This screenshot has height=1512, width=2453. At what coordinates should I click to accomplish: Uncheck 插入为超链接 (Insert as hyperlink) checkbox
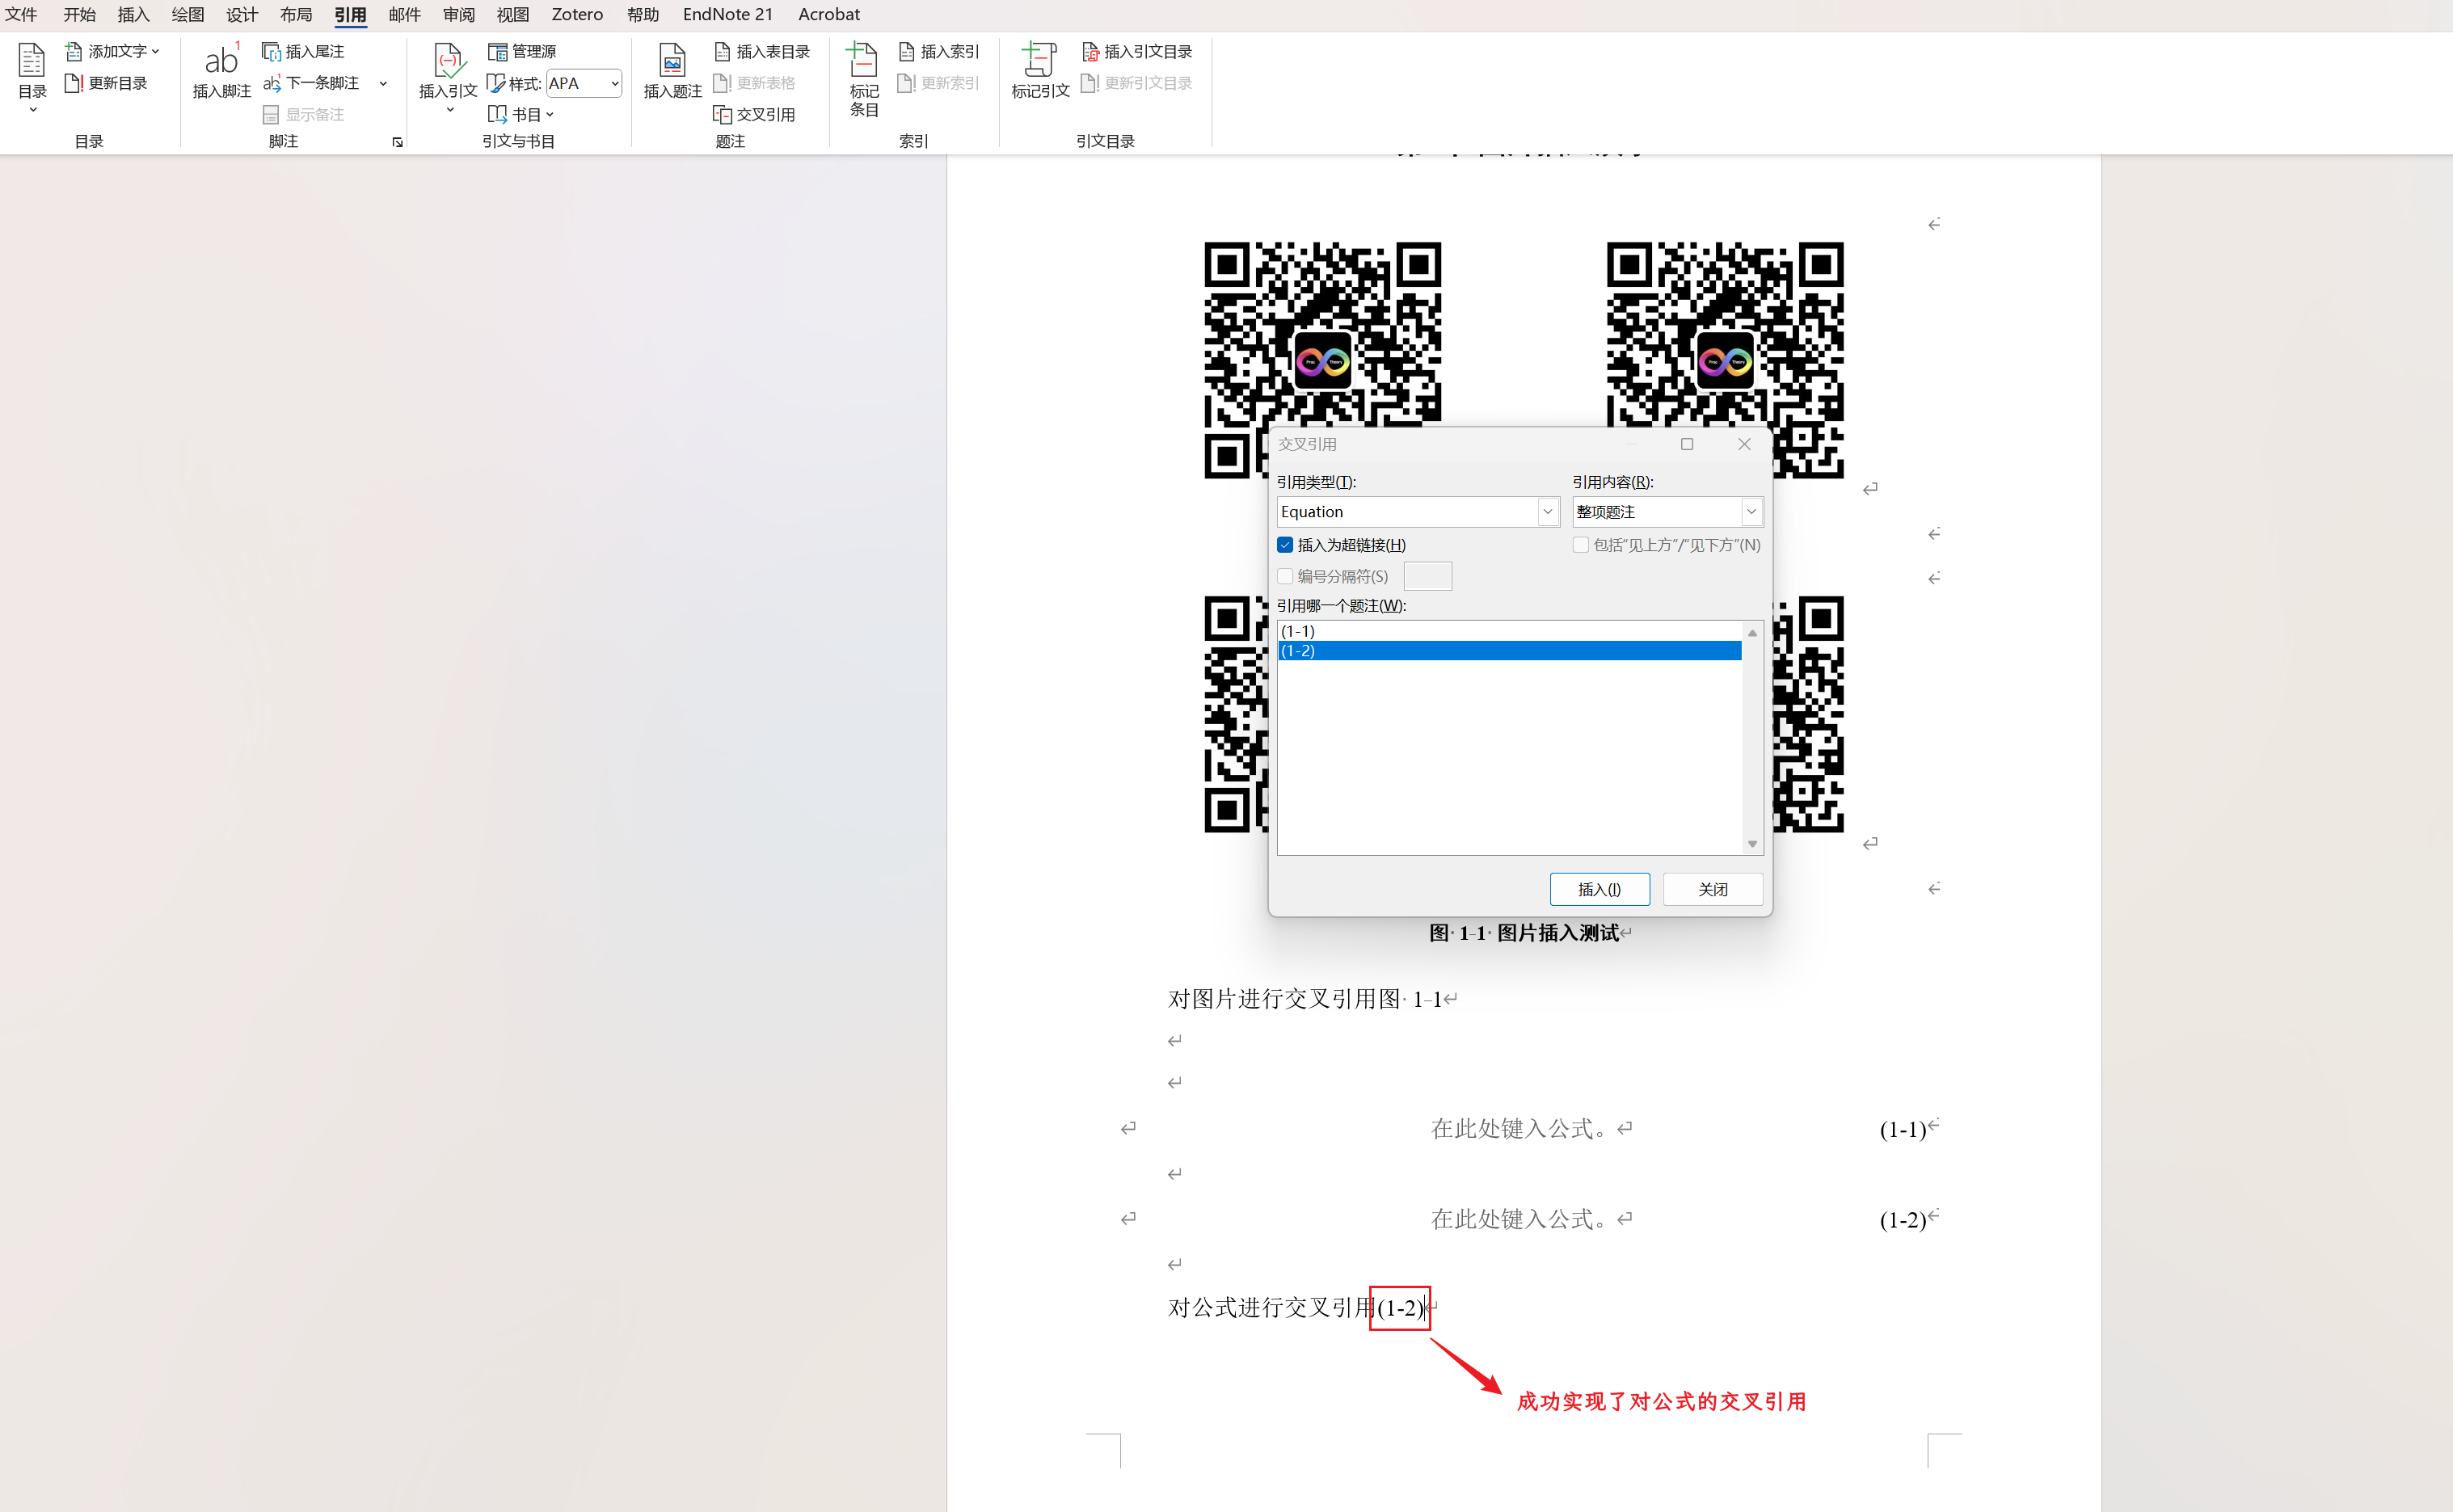[x=1285, y=545]
